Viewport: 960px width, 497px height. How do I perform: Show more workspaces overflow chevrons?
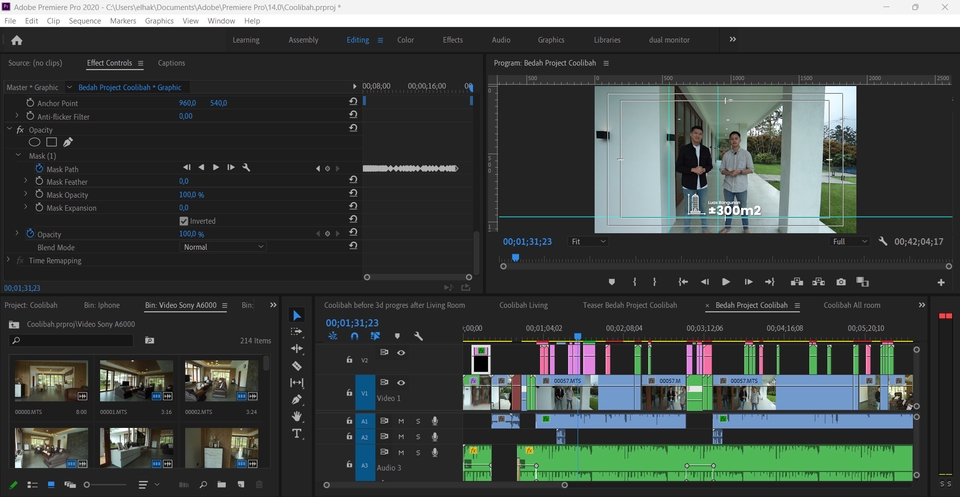pos(732,39)
